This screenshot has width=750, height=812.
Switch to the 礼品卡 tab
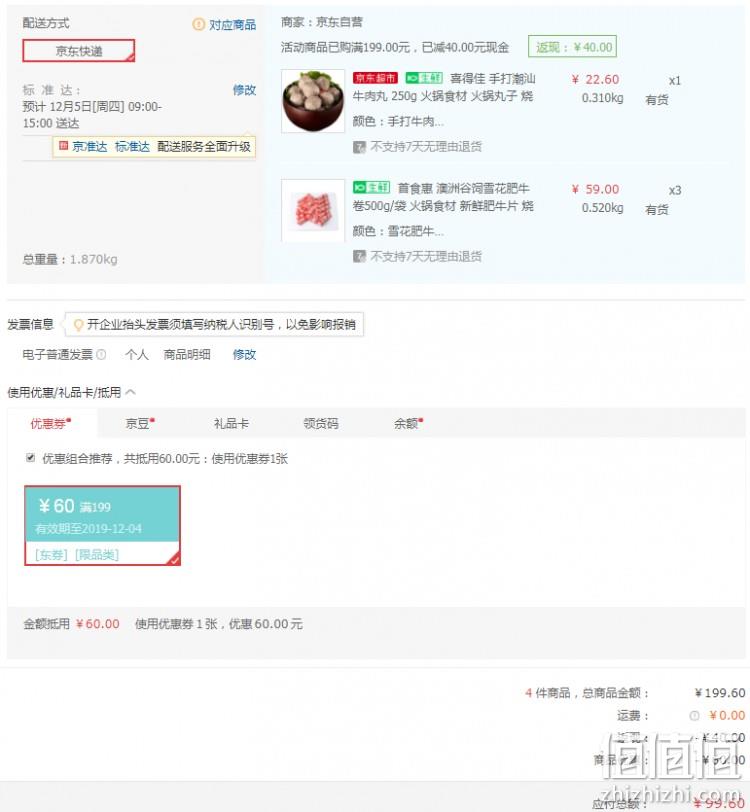point(231,424)
